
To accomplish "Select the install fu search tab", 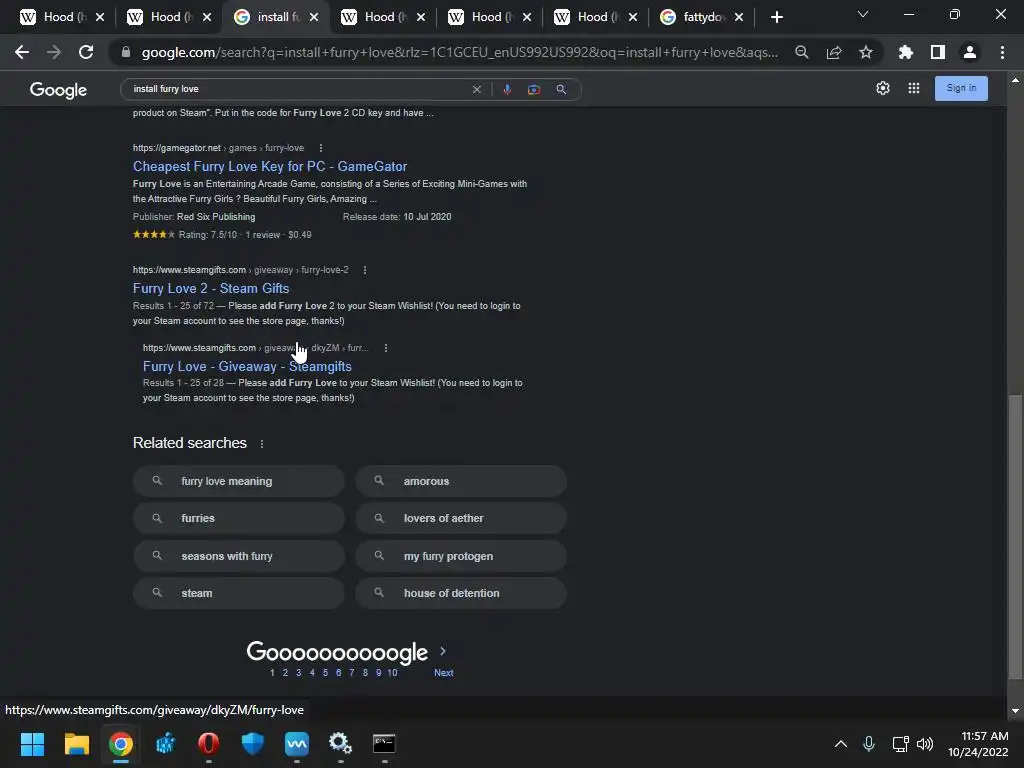I will [x=276, y=17].
